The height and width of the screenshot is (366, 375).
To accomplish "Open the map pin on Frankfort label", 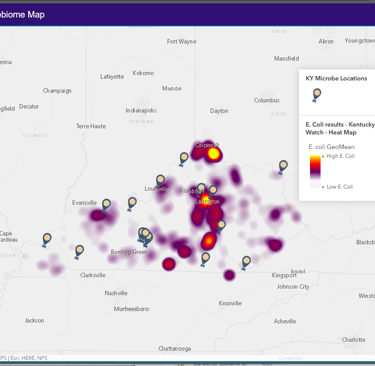I will coord(201,190).
